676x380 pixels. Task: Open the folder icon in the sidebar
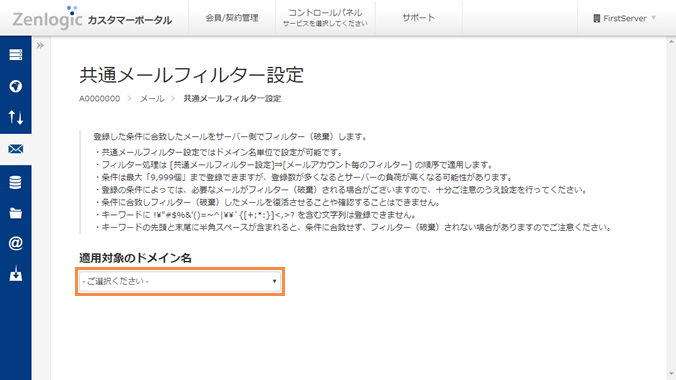[16, 213]
